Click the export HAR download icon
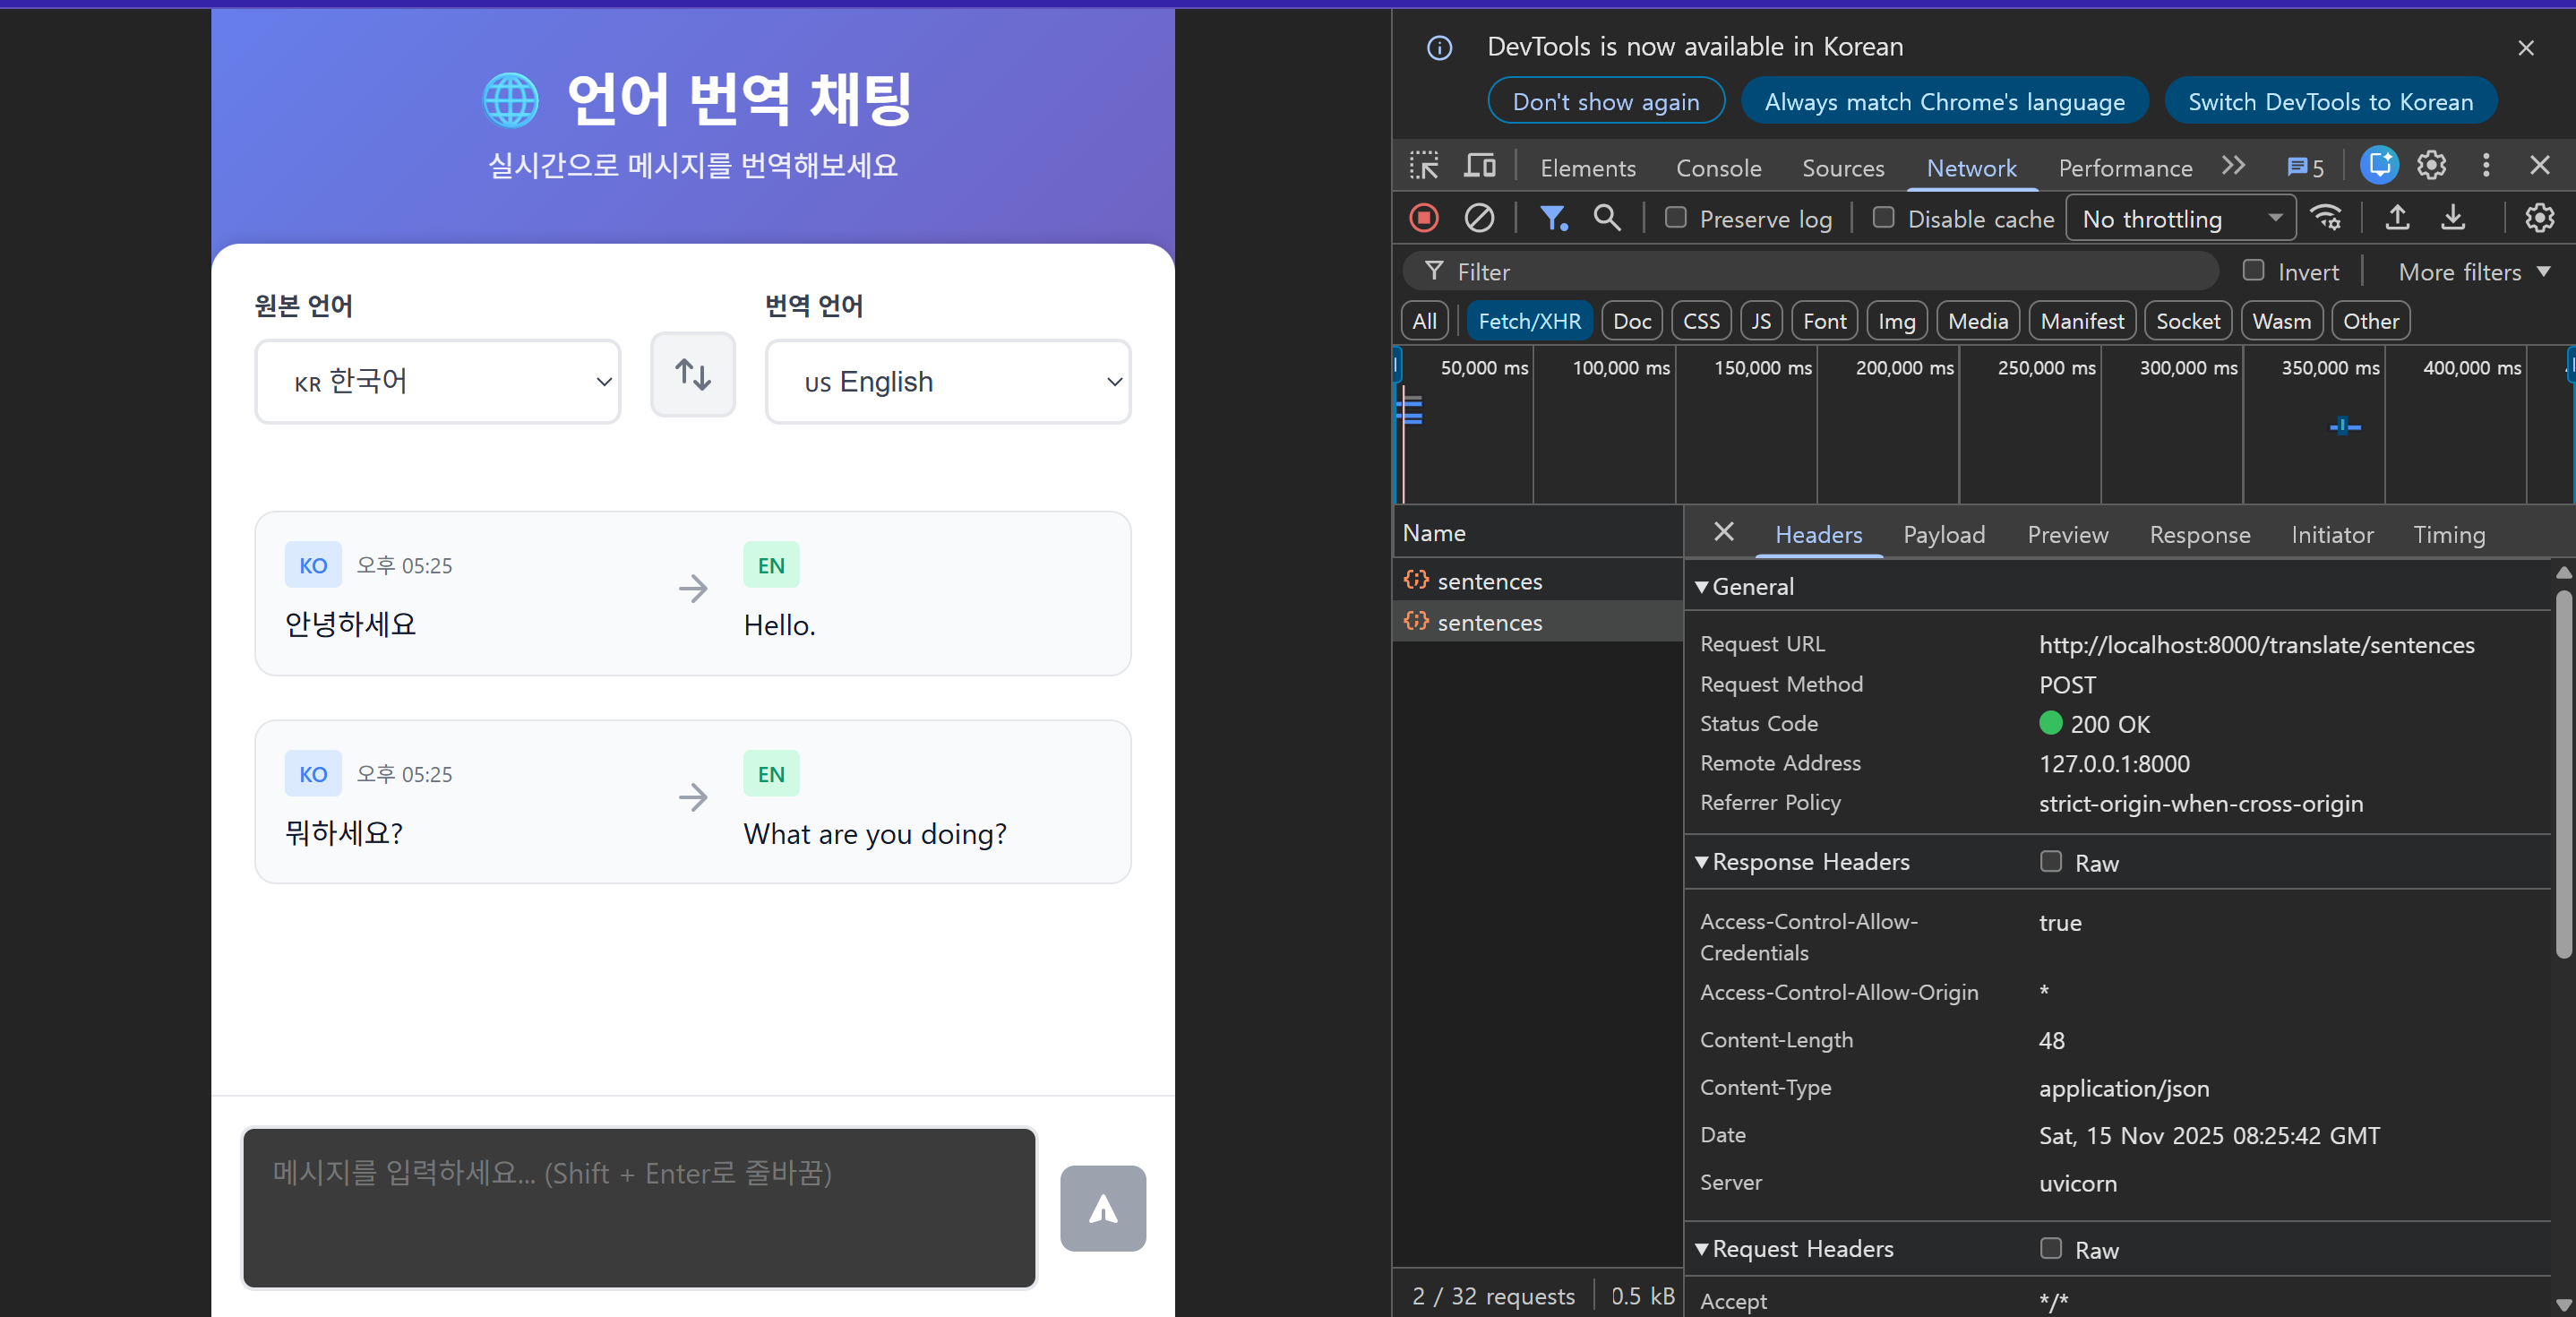This screenshot has width=2576, height=1317. coord(2453,218)
